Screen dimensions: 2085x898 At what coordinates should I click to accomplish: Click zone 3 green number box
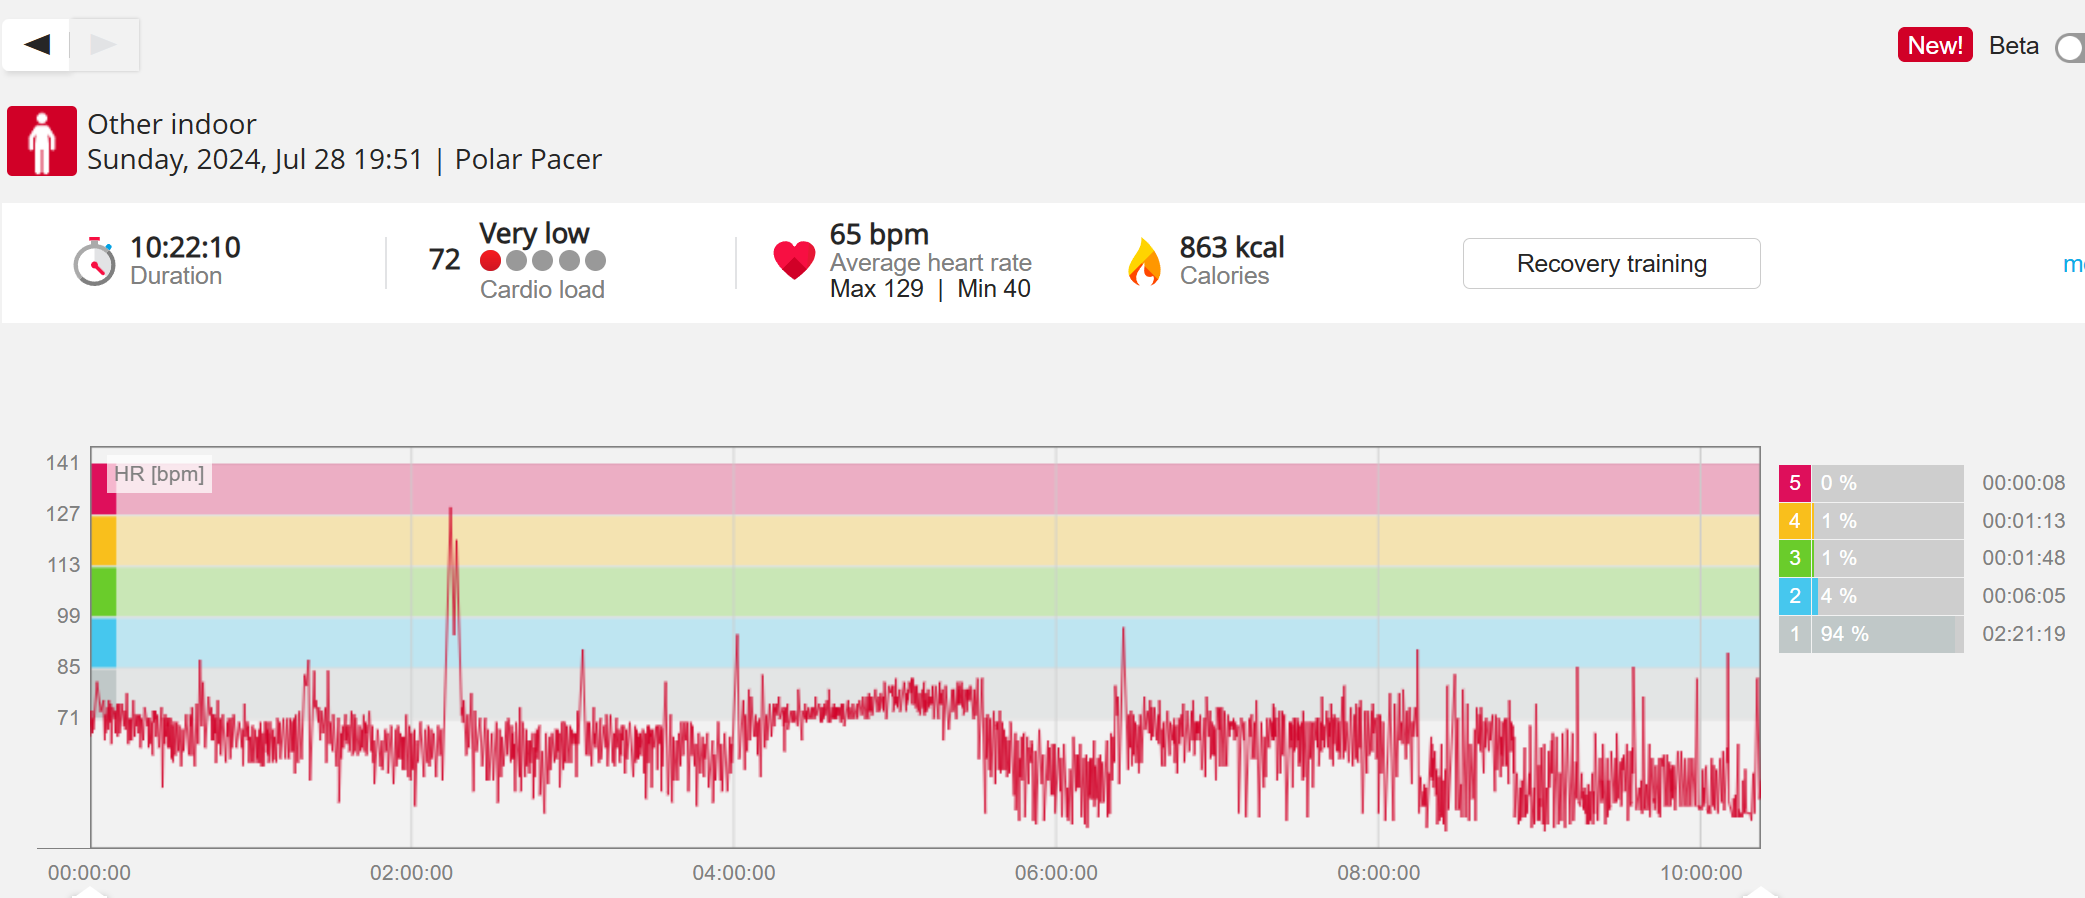pyautogui.click(x=1794, y=558)
